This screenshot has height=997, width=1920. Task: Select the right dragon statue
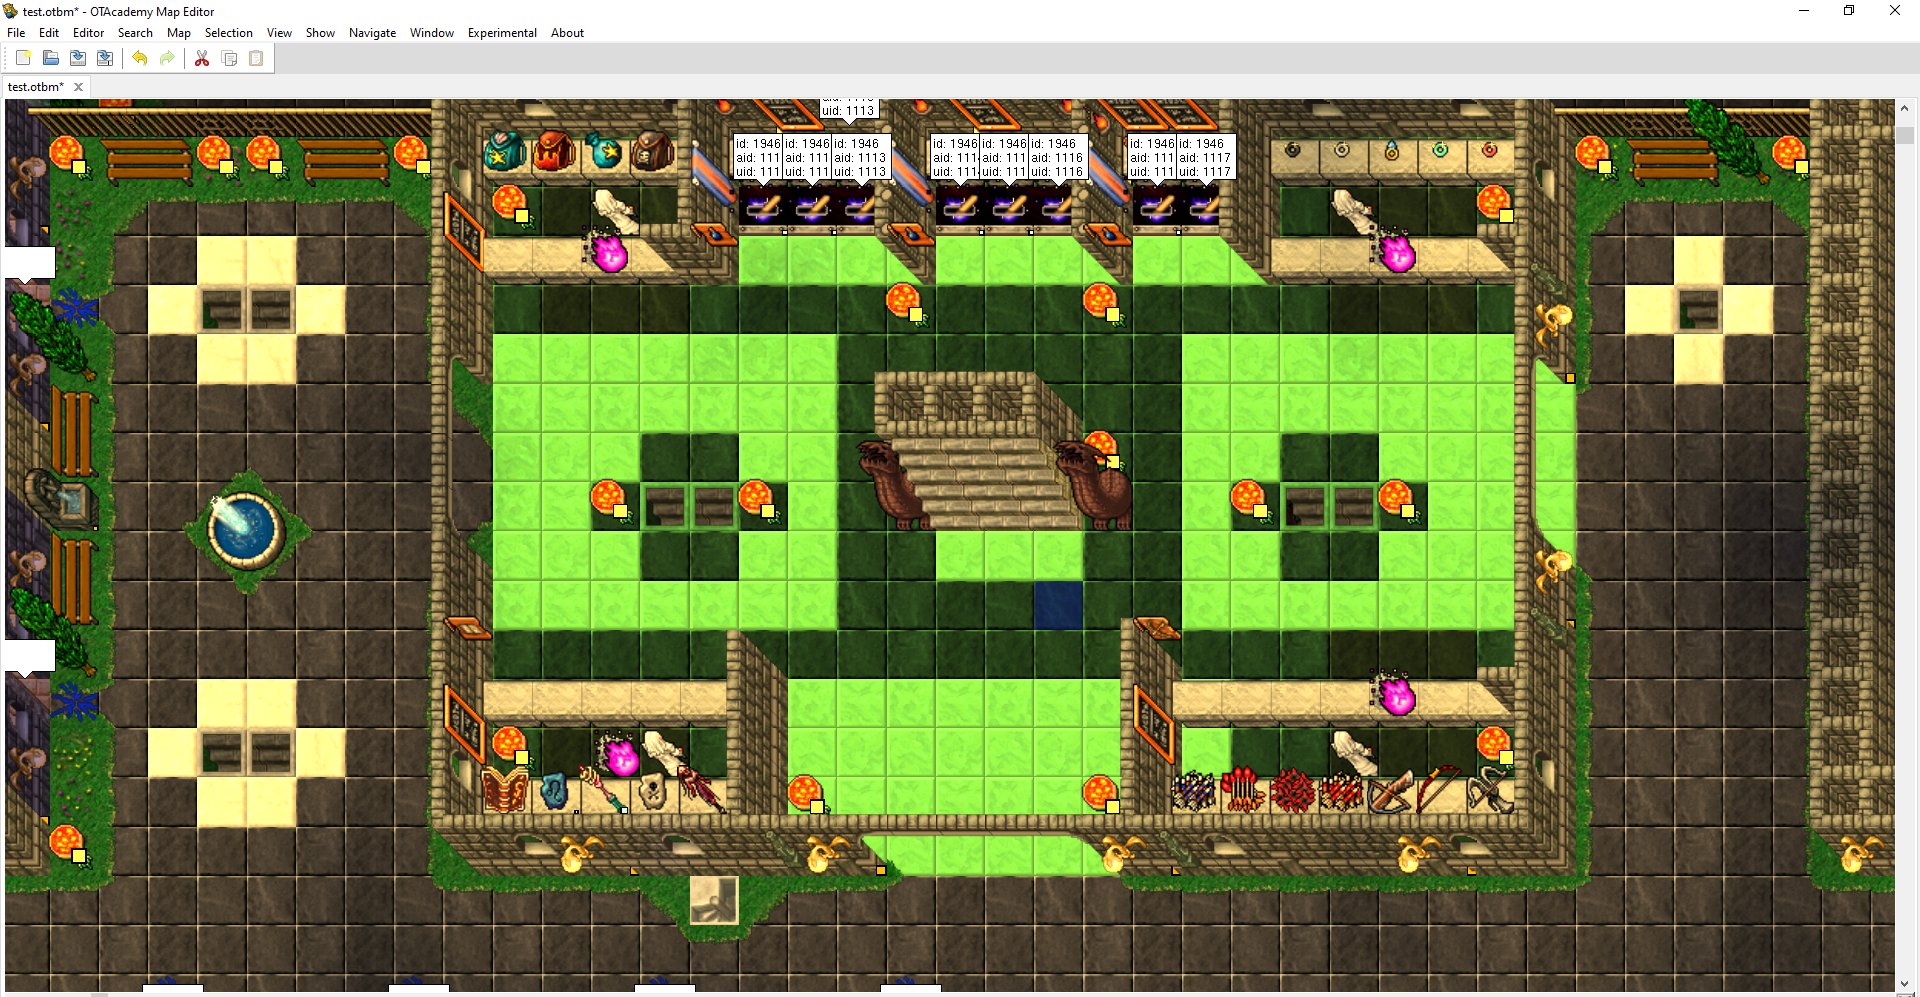(x=1095, y=484)
